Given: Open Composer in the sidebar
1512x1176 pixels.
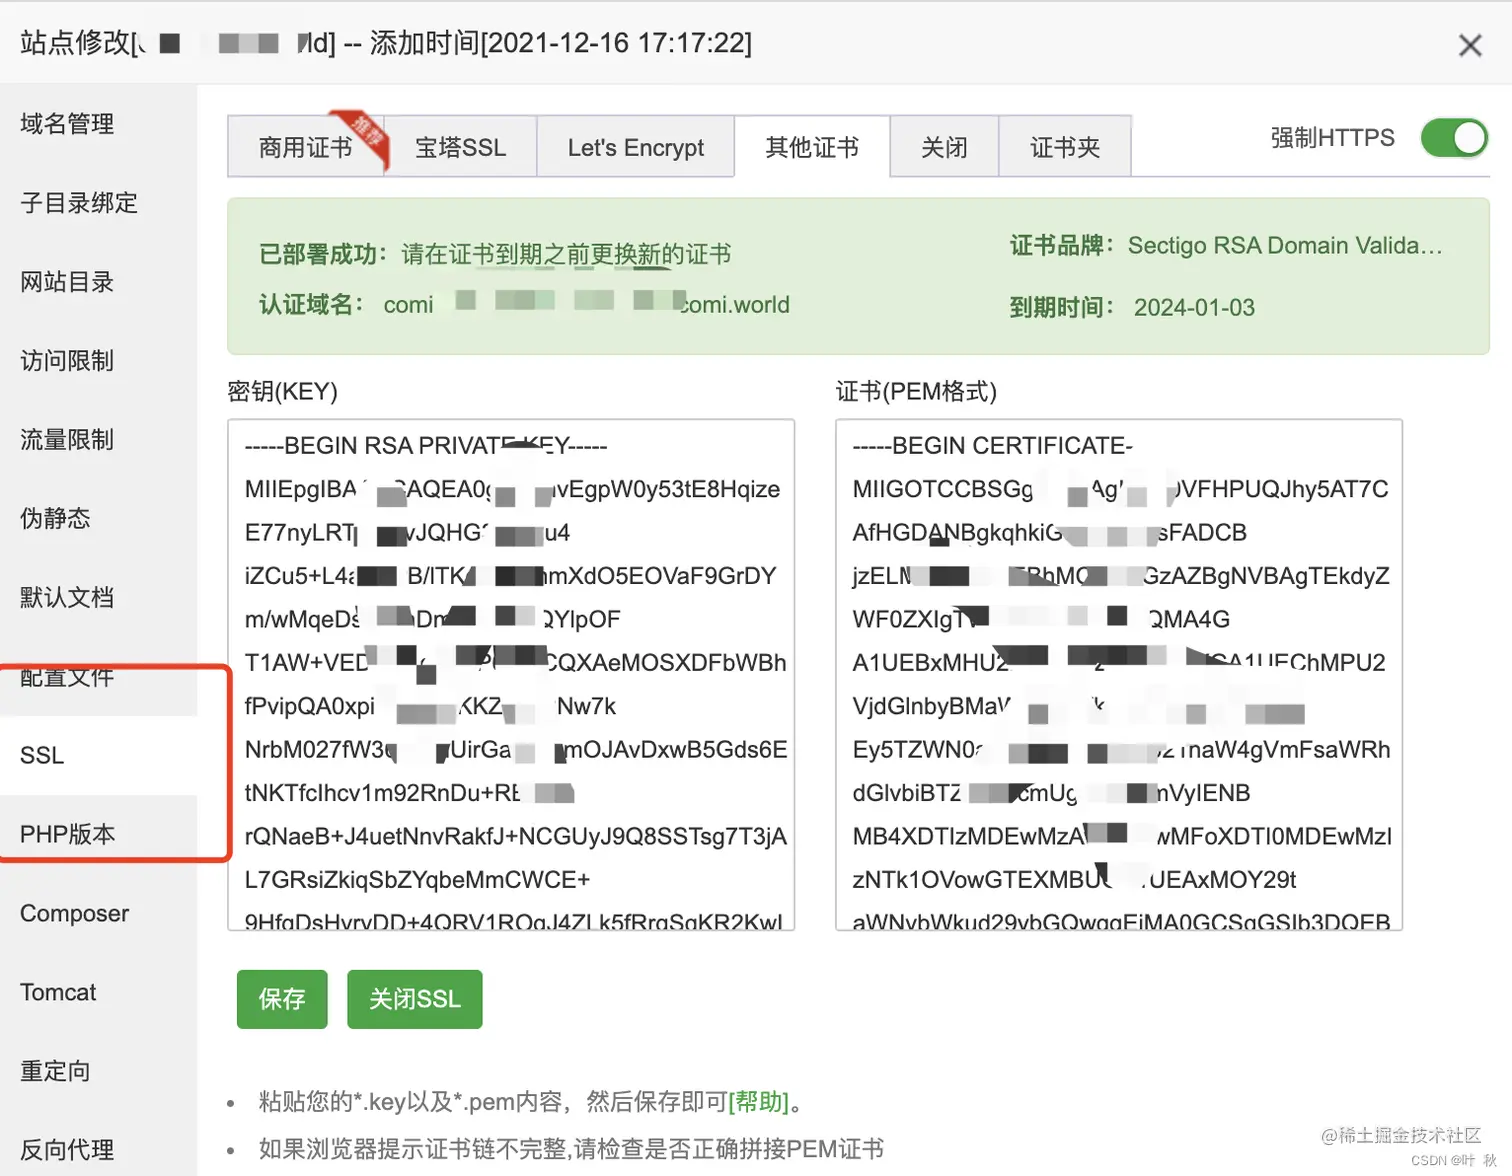Looking at the screenshot, I should click(74, 913).
